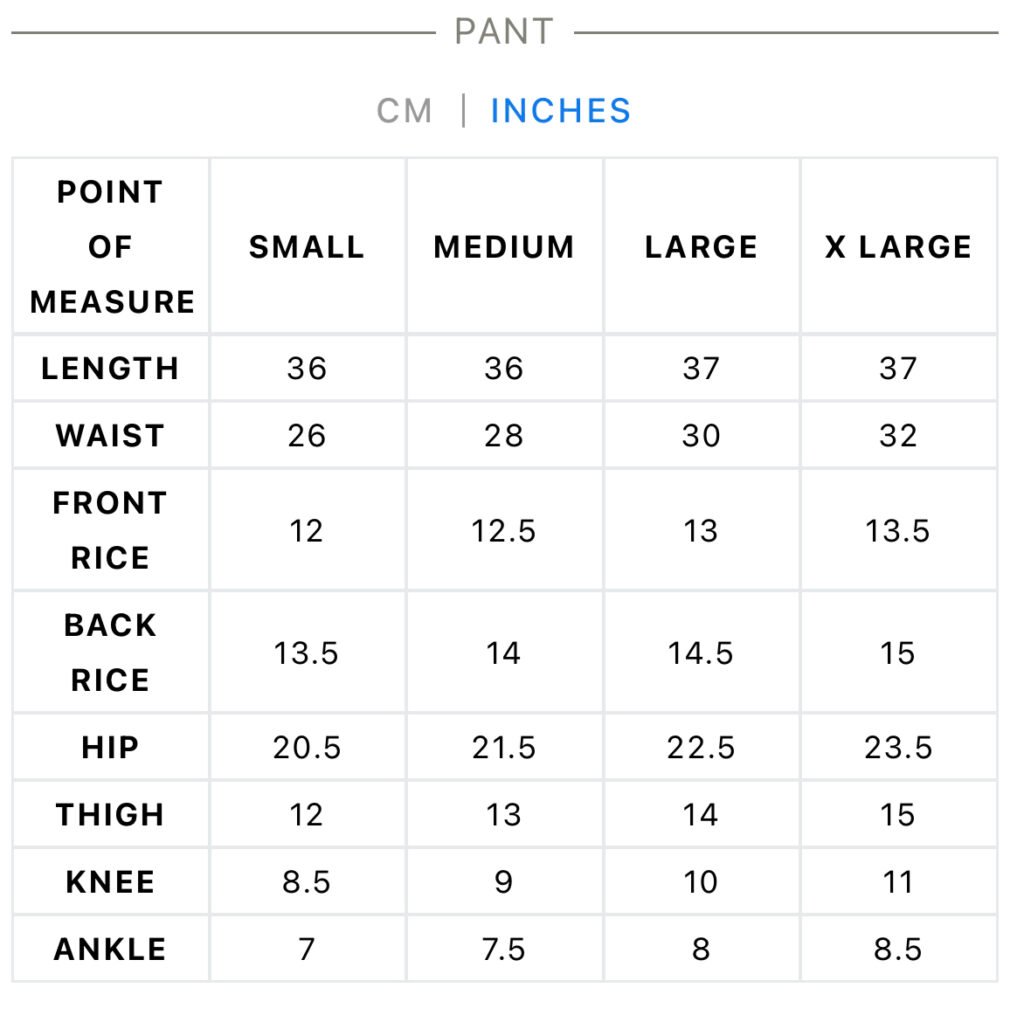Click the medium ankle value 7.5

(x=504, y=950)
